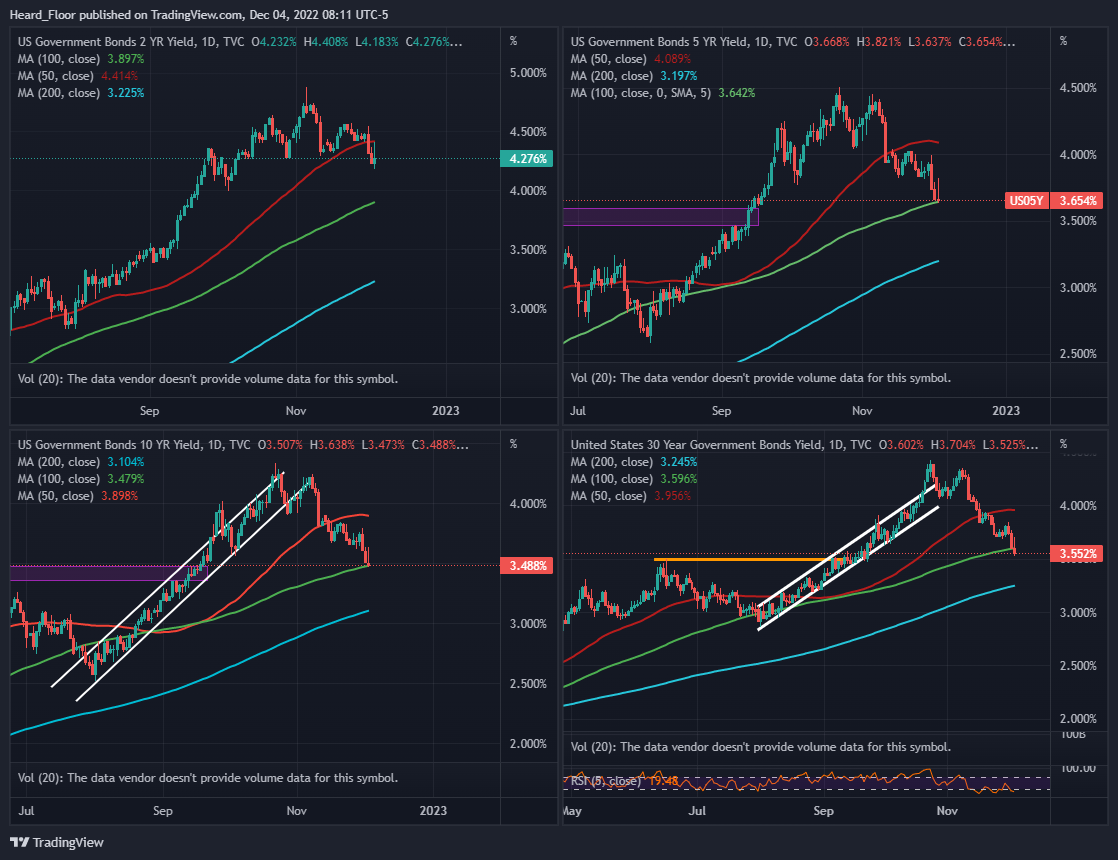Viewport: 1118px width, 860px height.
Task: Select MA (200, close) 3.245% in 30 YR chart
Action: click(634, 462)
